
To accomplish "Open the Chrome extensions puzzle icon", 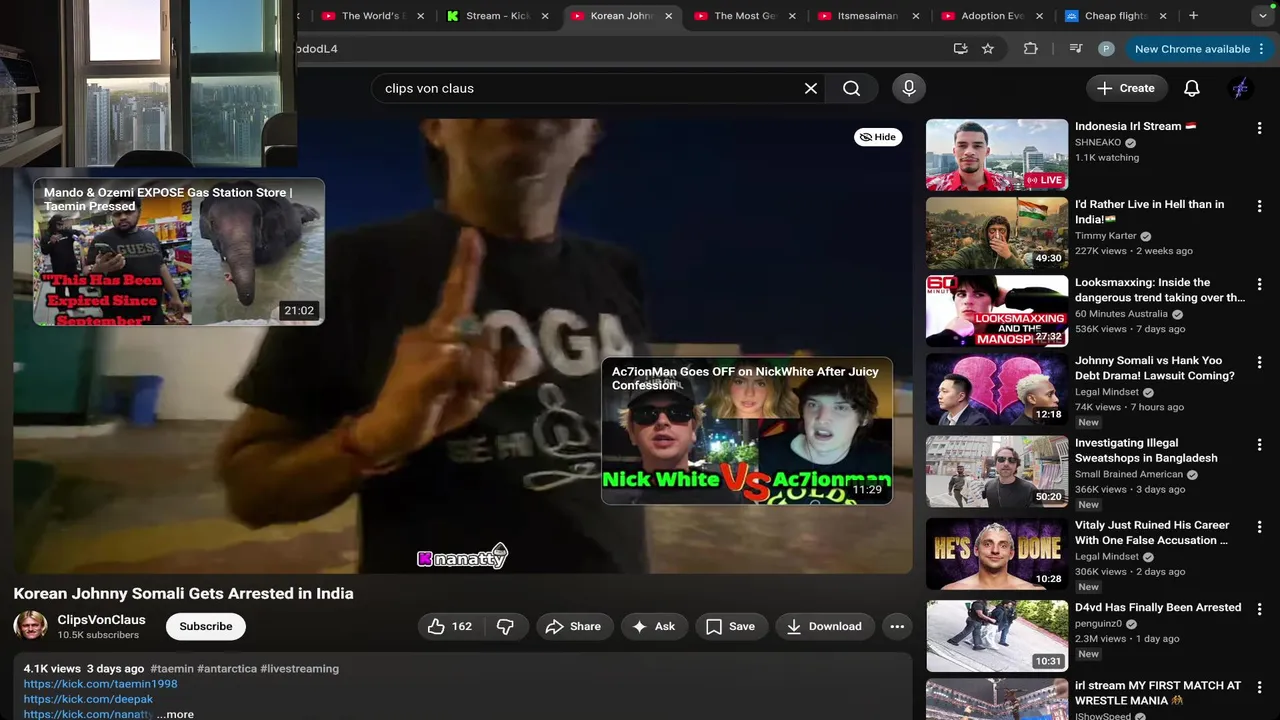I will pyautogui.click(x=1031, y=48).
